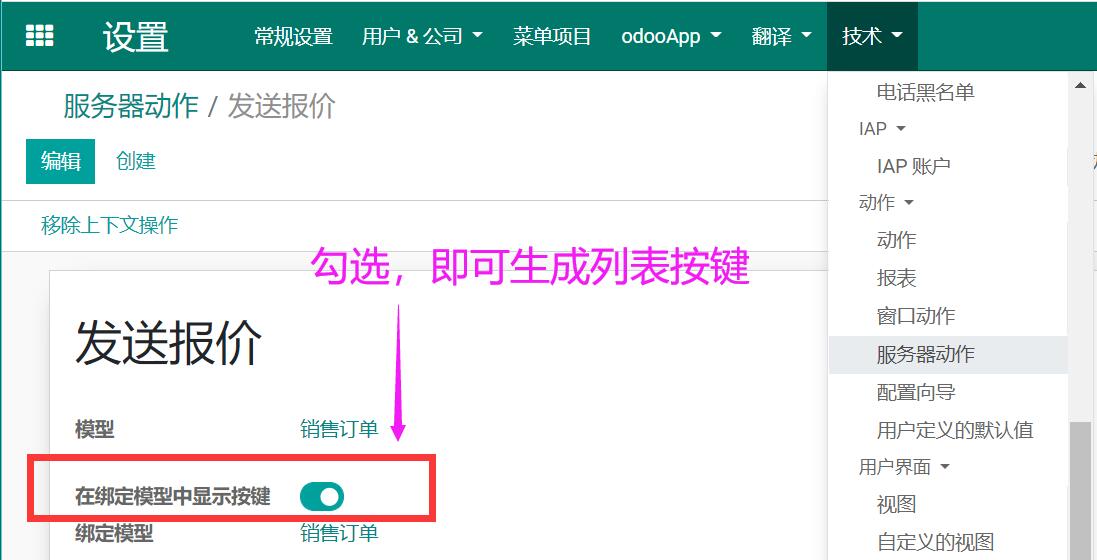The height and width of the screenshot is (560, 1097).
Task: Click the 创建 button
Action: (136, 161)
